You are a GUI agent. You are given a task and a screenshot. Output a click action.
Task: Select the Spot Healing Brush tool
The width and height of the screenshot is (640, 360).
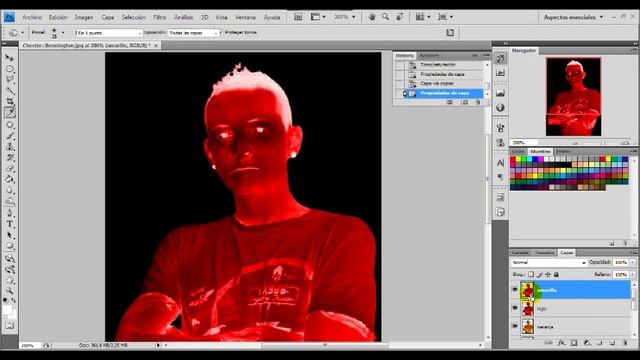(x=9, y=124)
